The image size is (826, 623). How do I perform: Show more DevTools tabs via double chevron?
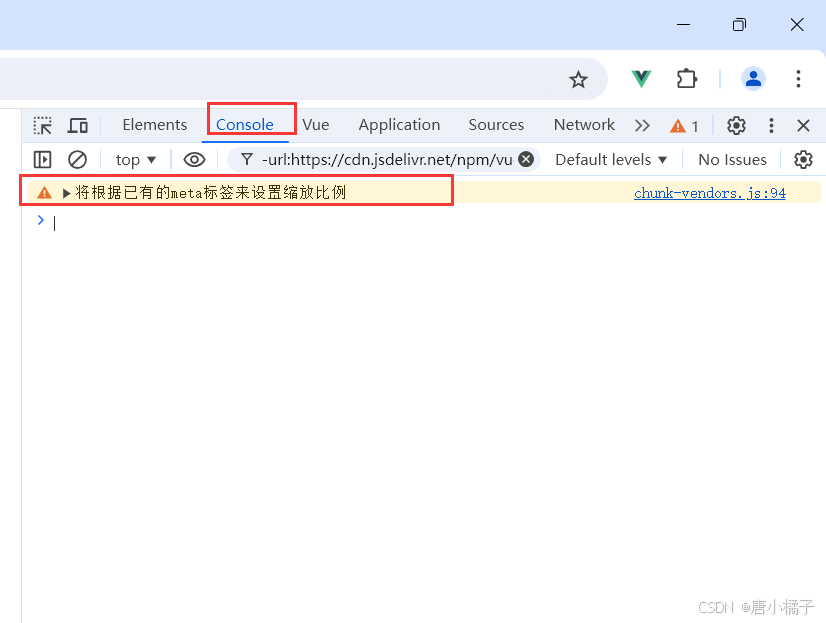coord(642,126)
